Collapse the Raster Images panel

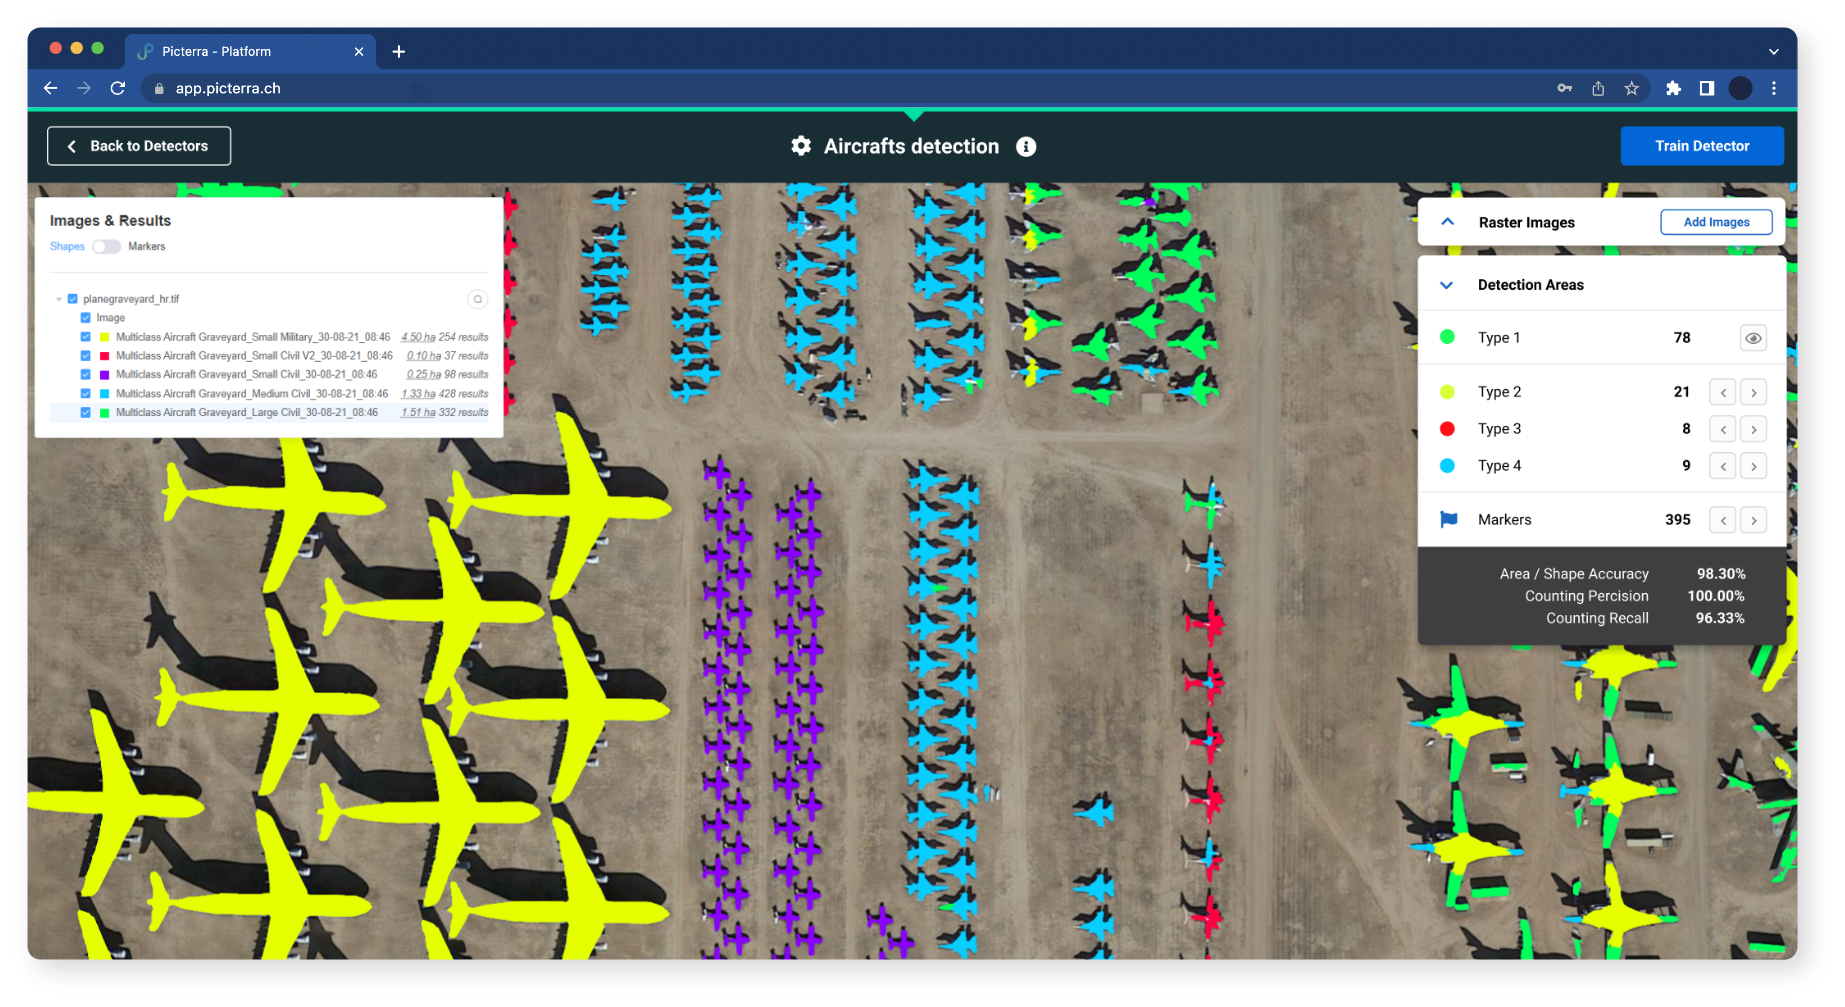(1446, 222)
